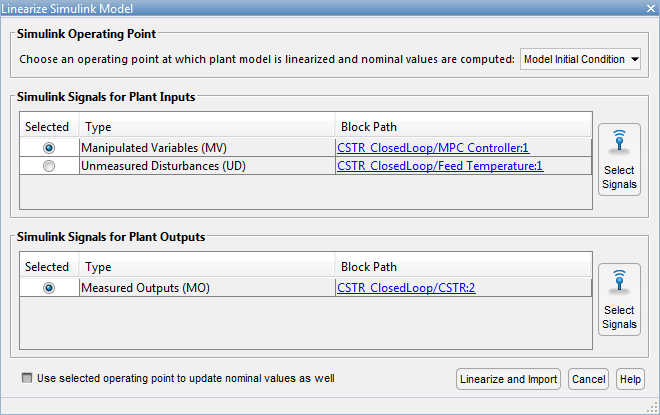Click Selected header in Plant Outputs table
Image resolution: width=660 pixels, height=415 pixels.
pos(48,267)
